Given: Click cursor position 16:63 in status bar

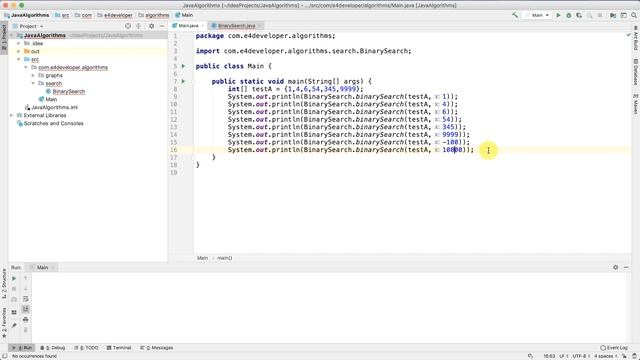Looking at the screenshot, I should coord(549,356).
